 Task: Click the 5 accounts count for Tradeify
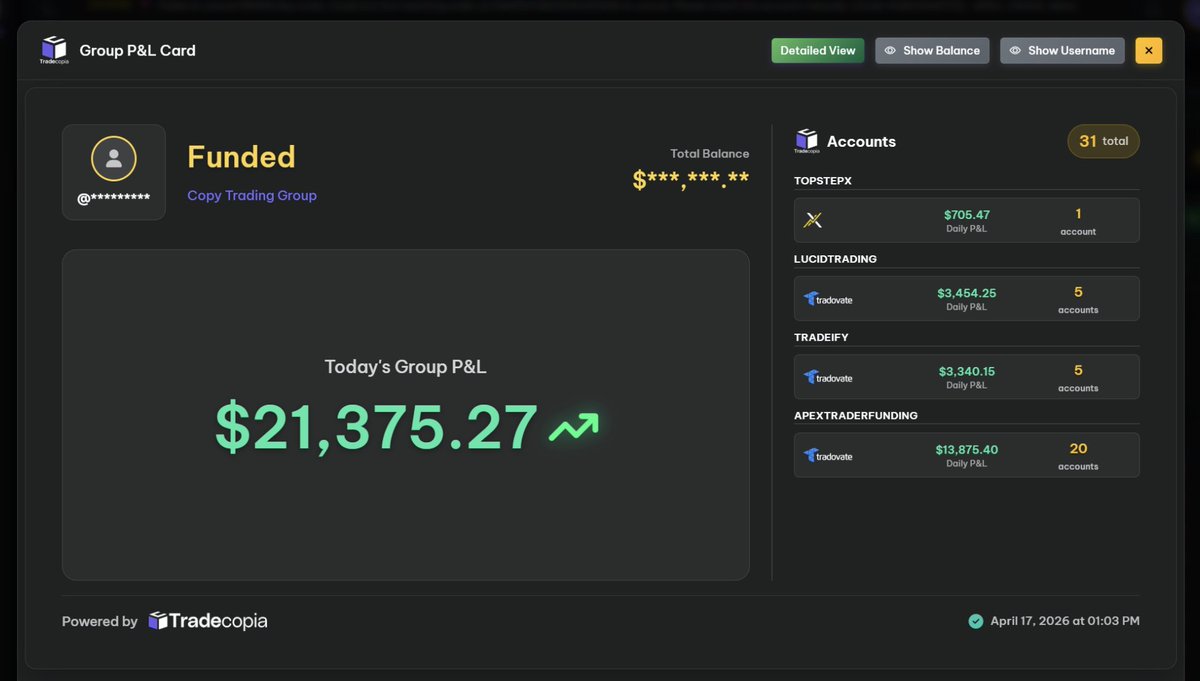[1078, 370]
